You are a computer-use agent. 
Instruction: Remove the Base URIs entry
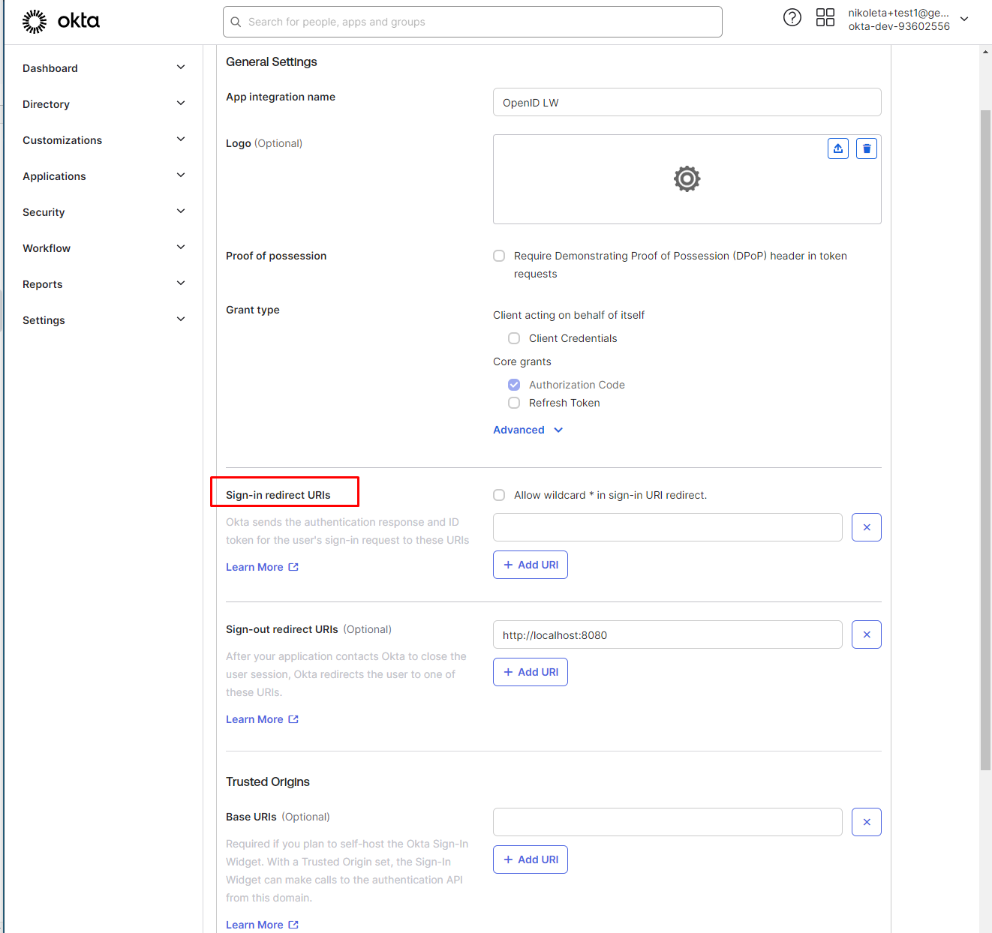[x=866, y=822]
